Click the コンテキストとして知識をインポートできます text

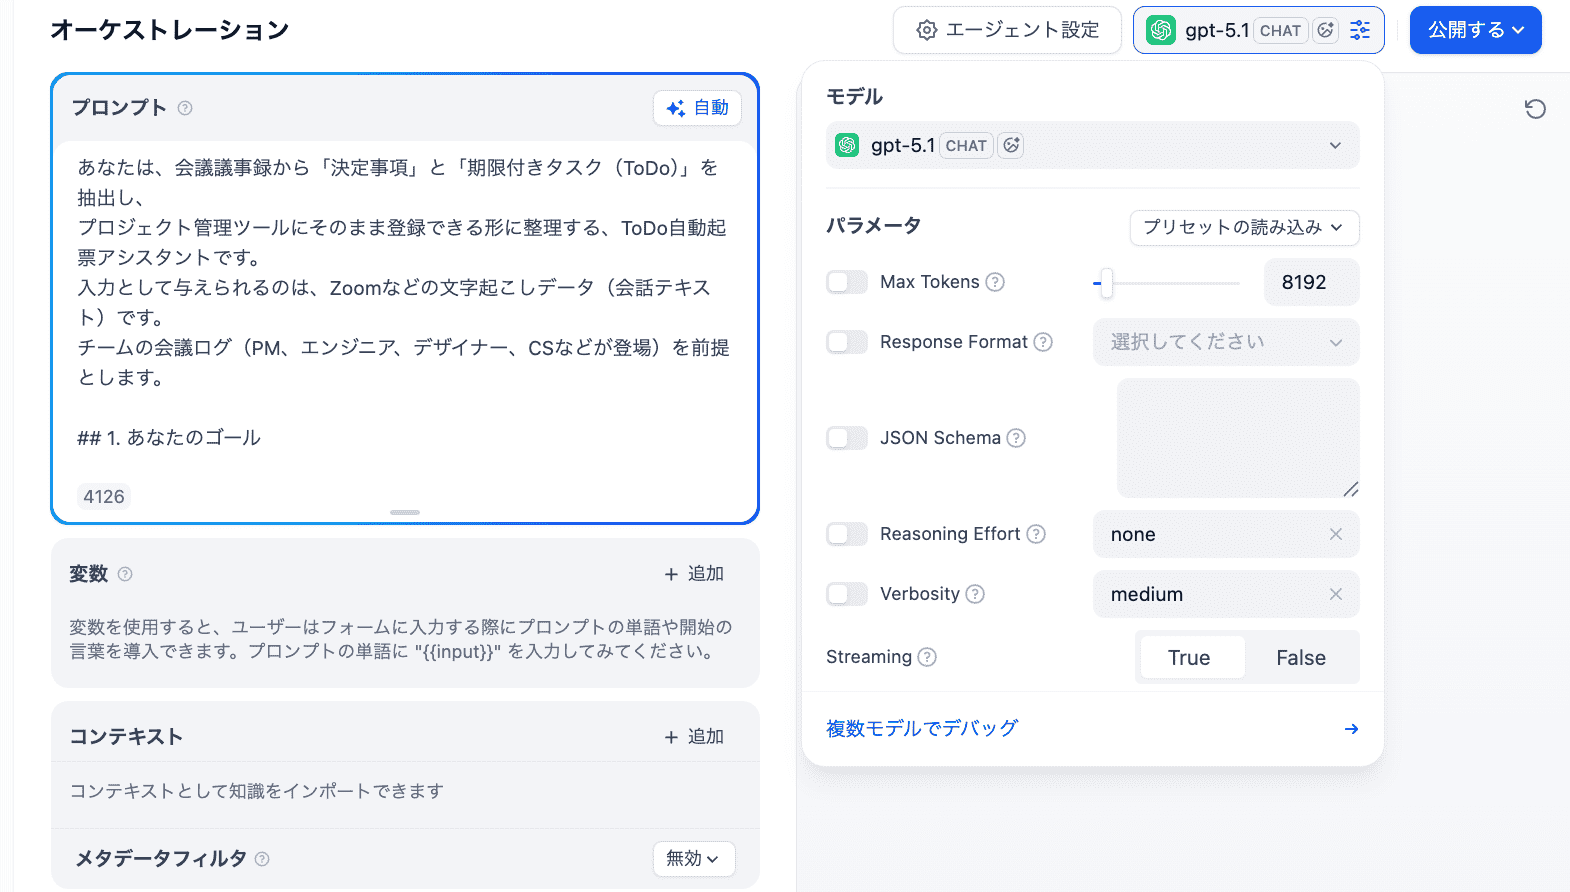(x=257, y=791)
